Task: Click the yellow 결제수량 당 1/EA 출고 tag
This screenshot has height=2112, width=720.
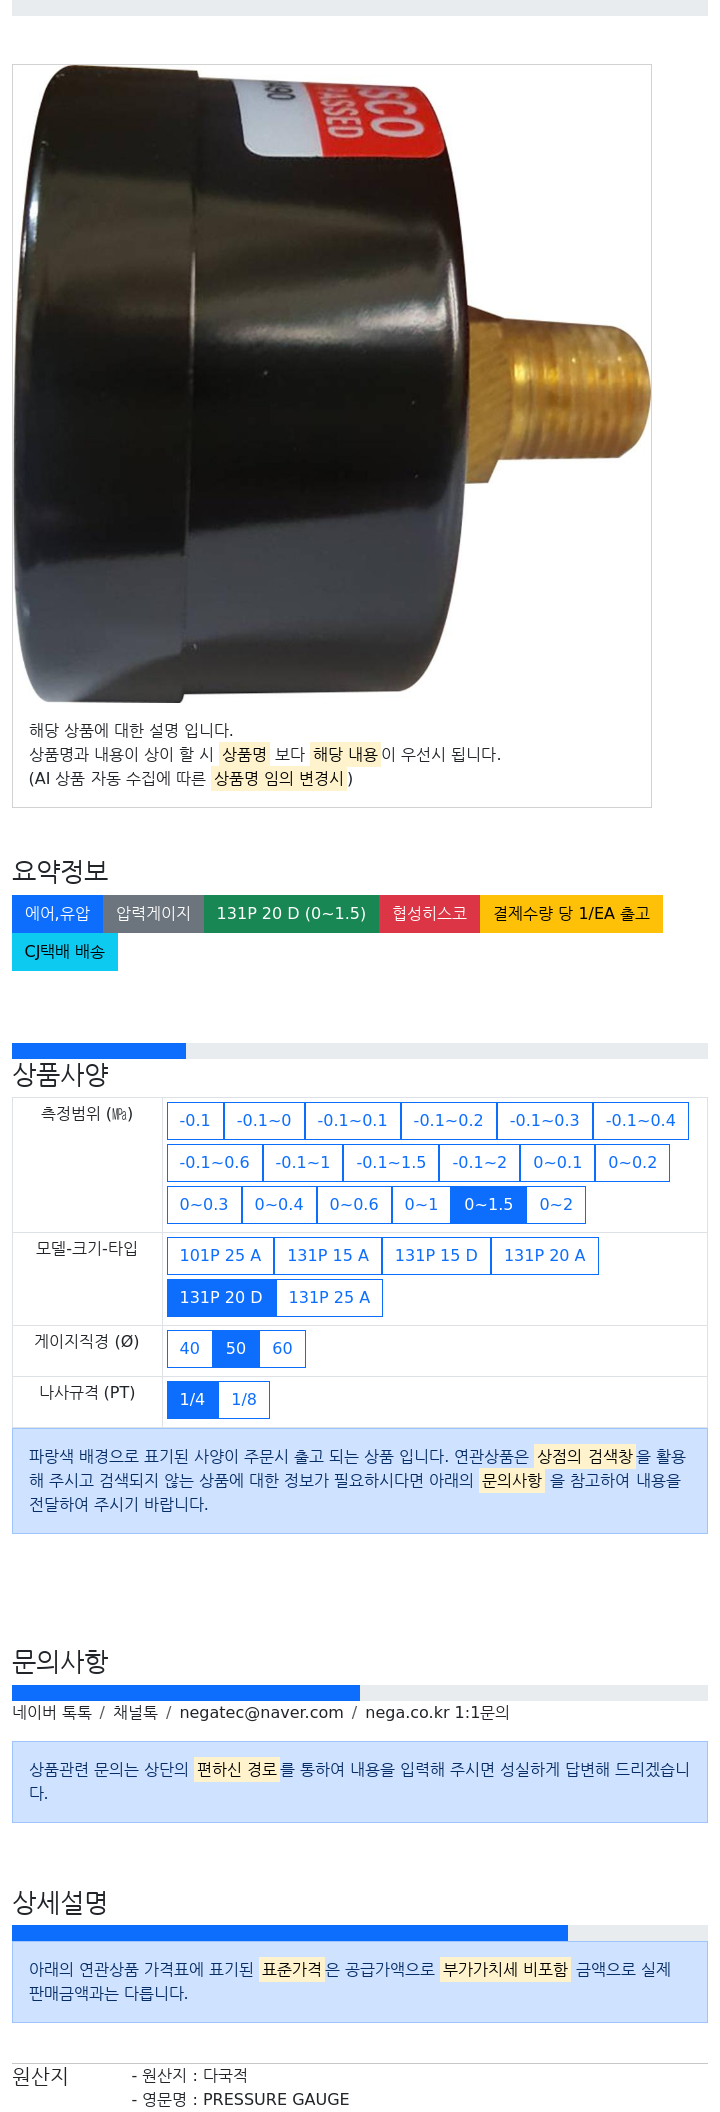Action: click(571, 914)
